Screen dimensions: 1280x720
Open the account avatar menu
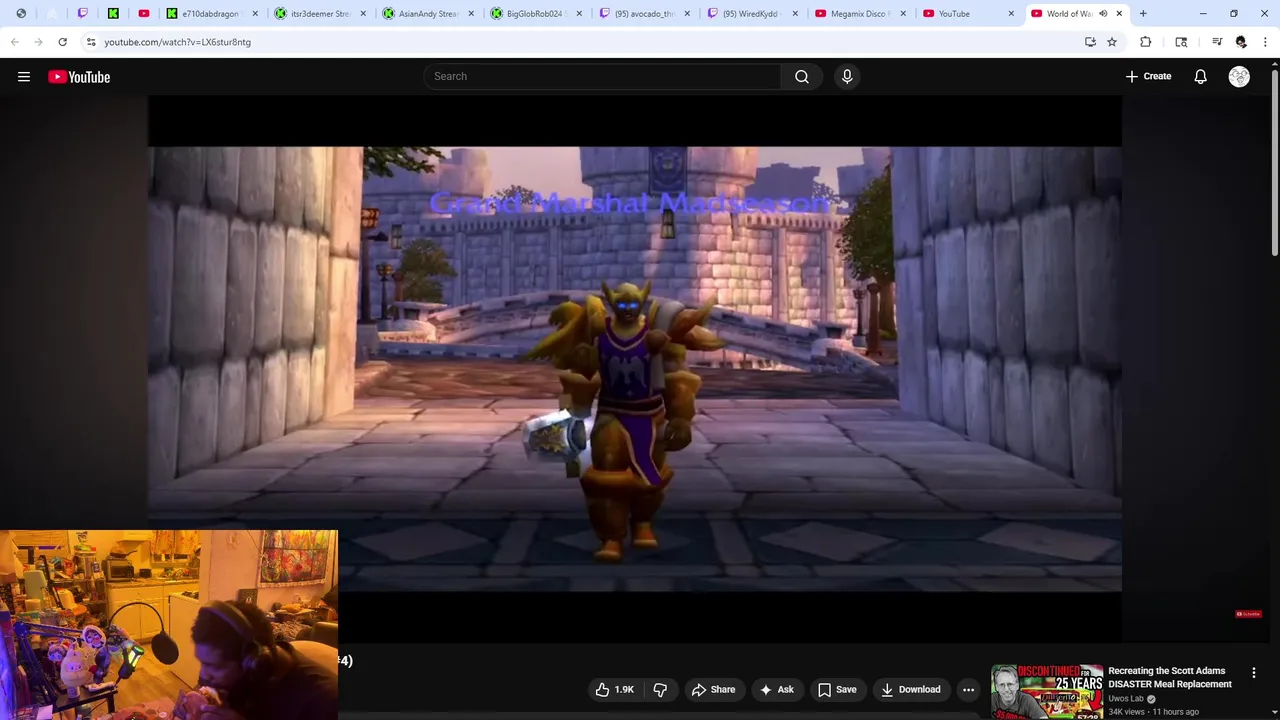(x=1239, y=77)
